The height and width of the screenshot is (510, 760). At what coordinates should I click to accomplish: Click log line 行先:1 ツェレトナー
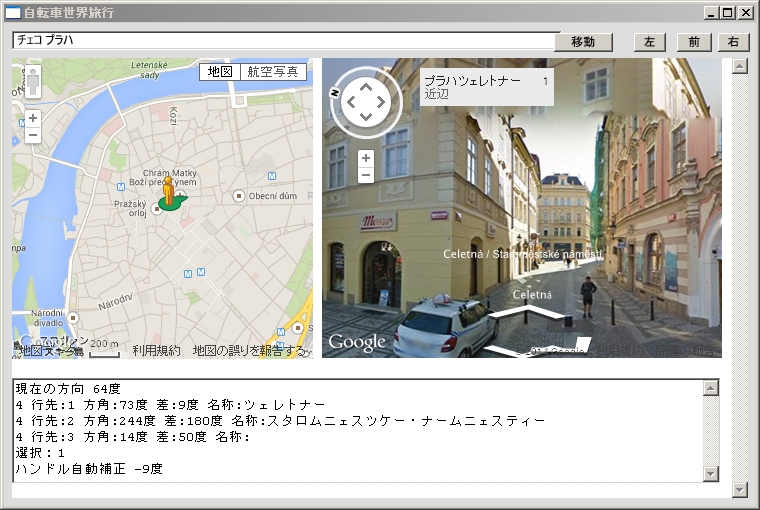pos(170,405)
